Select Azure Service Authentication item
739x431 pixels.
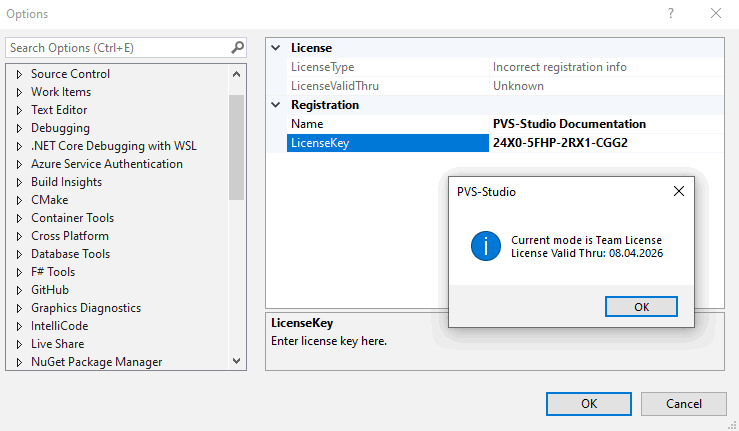(107, 164)
